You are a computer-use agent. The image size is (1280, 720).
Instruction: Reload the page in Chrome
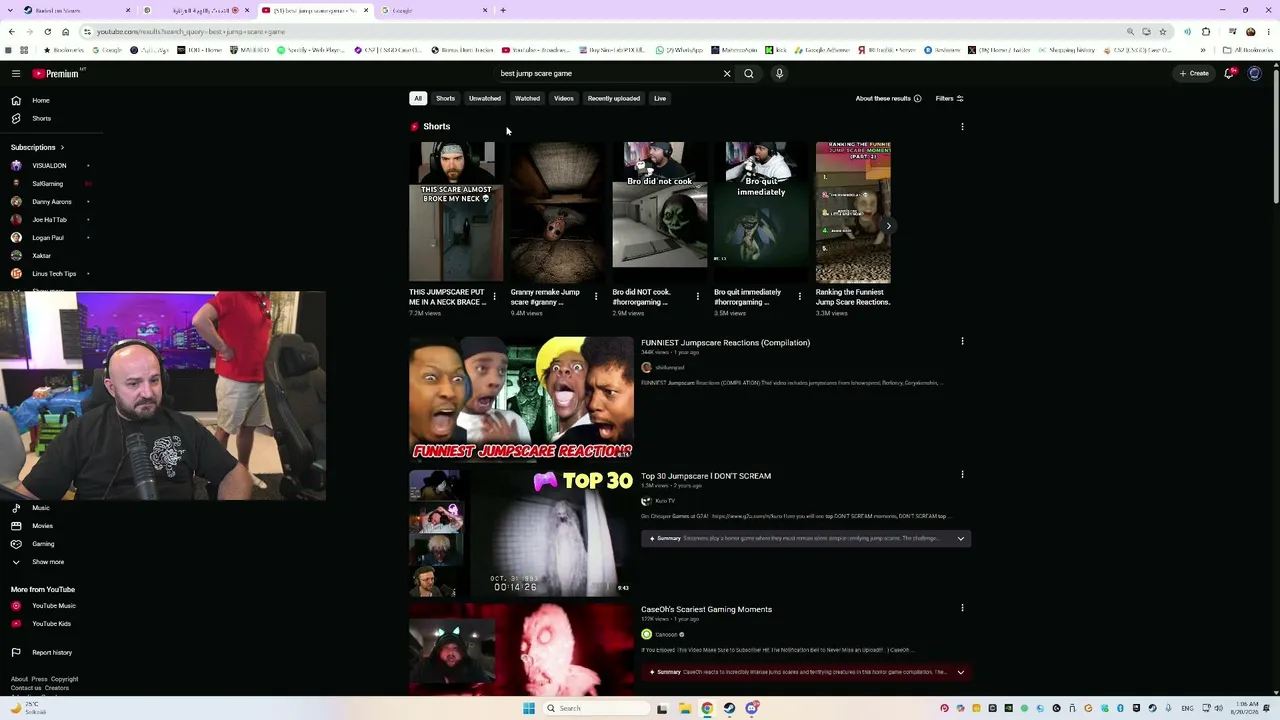tap(47, 32)
